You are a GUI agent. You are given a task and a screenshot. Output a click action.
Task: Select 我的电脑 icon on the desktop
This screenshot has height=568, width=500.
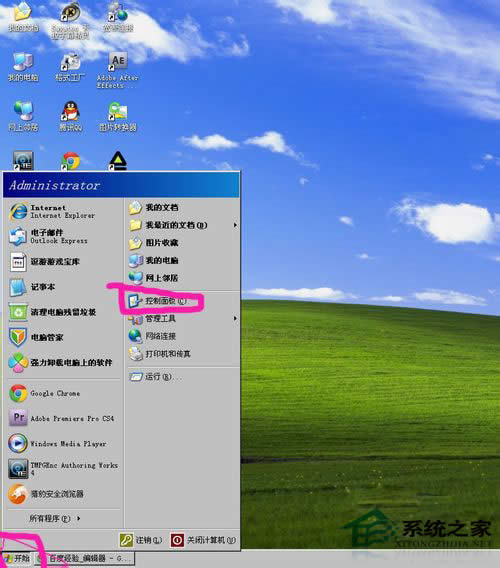23,67
